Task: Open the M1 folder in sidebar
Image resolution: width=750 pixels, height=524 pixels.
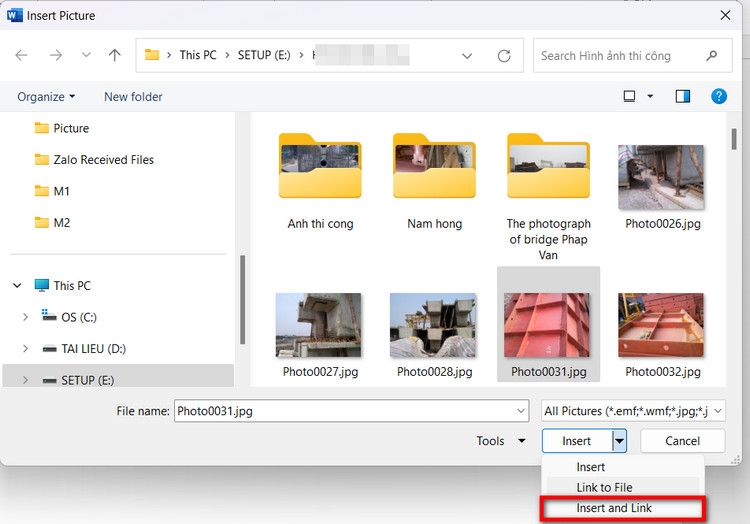Action: pos(52,191)
